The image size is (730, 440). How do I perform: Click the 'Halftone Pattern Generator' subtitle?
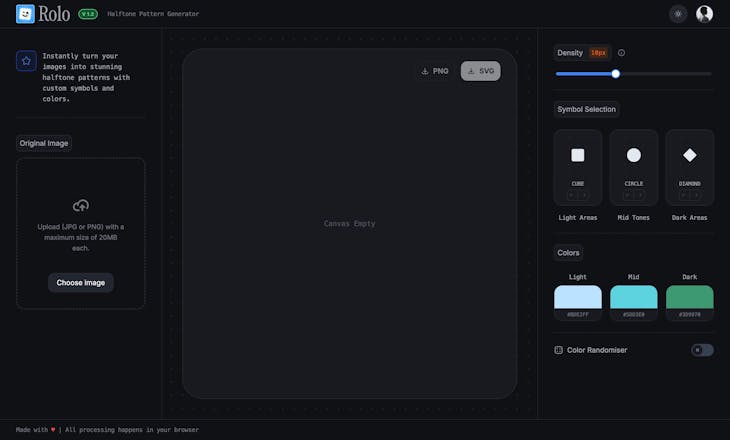pos(153,14)
